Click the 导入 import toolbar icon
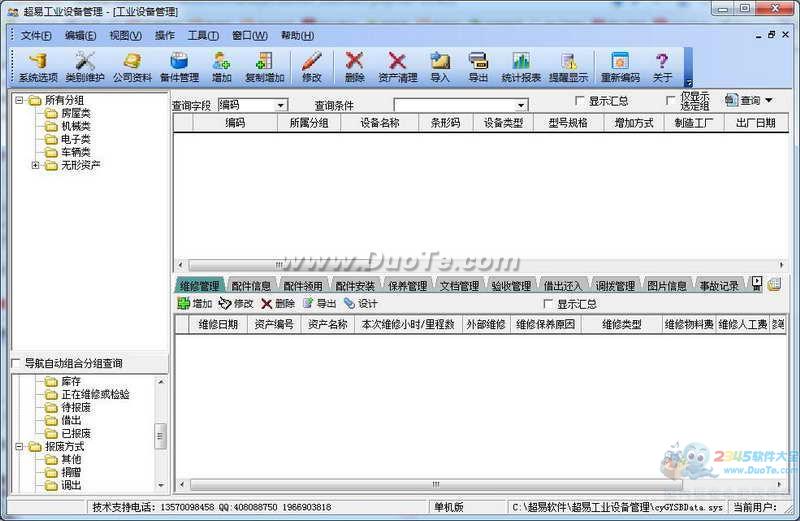 point(440,67)
